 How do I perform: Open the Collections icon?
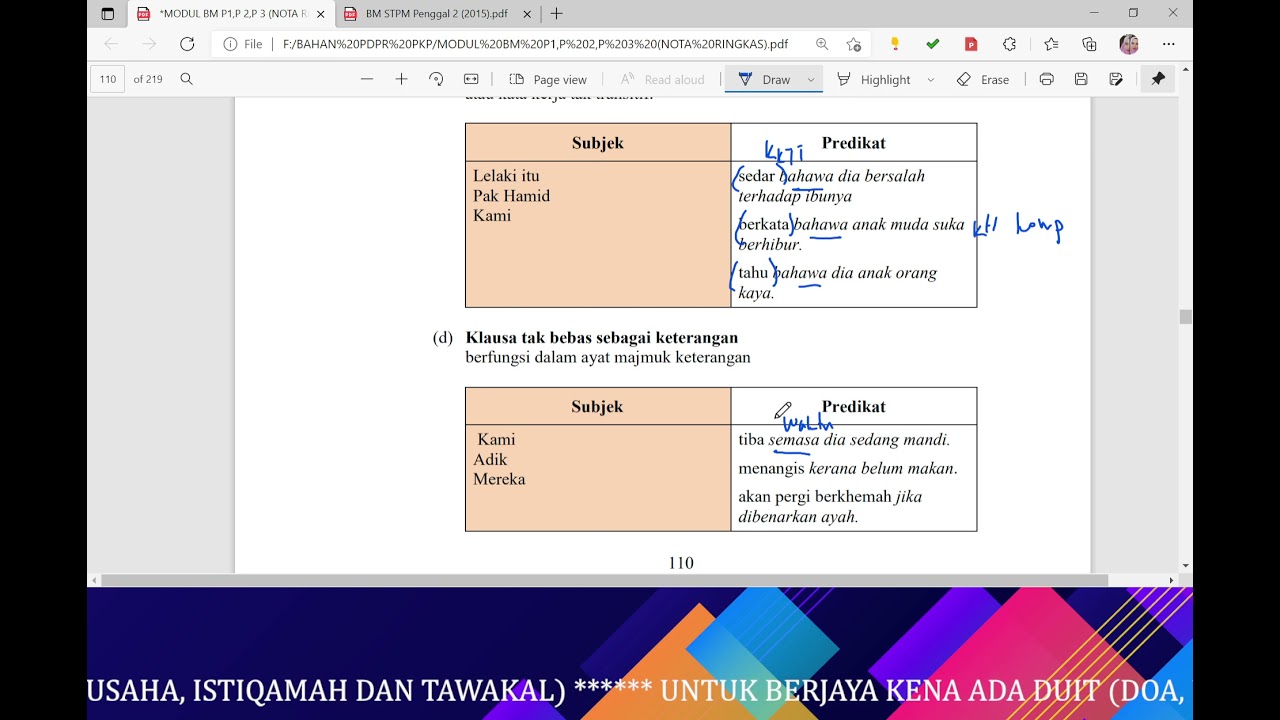1090,44
